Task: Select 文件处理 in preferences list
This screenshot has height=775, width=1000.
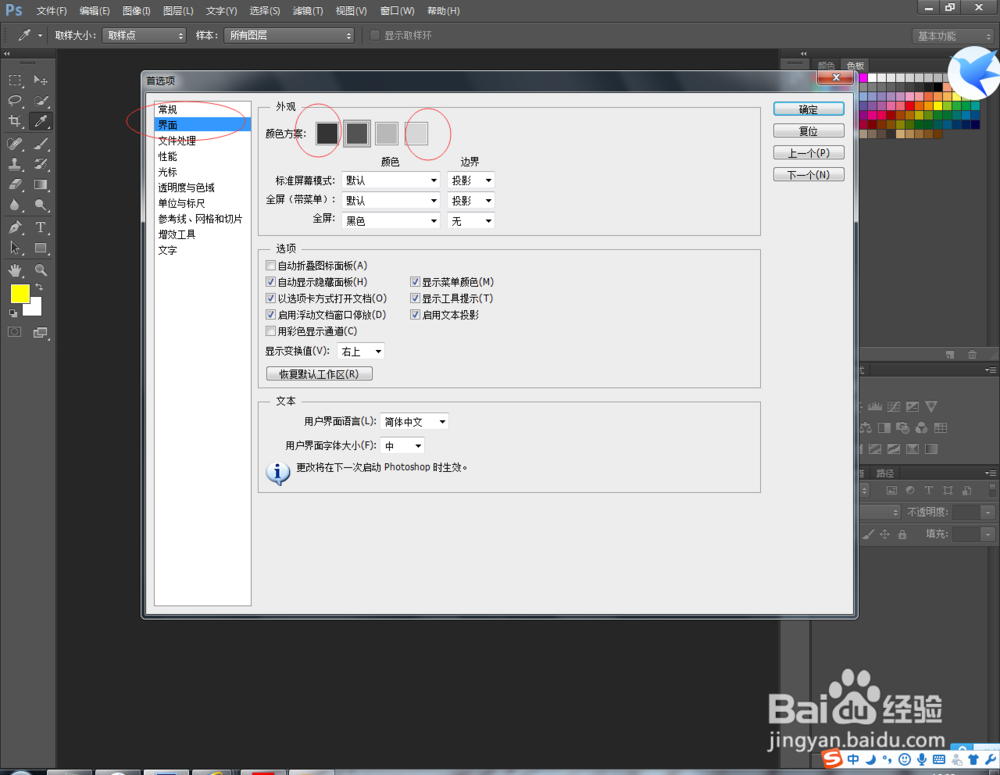Action: (203, 141)
